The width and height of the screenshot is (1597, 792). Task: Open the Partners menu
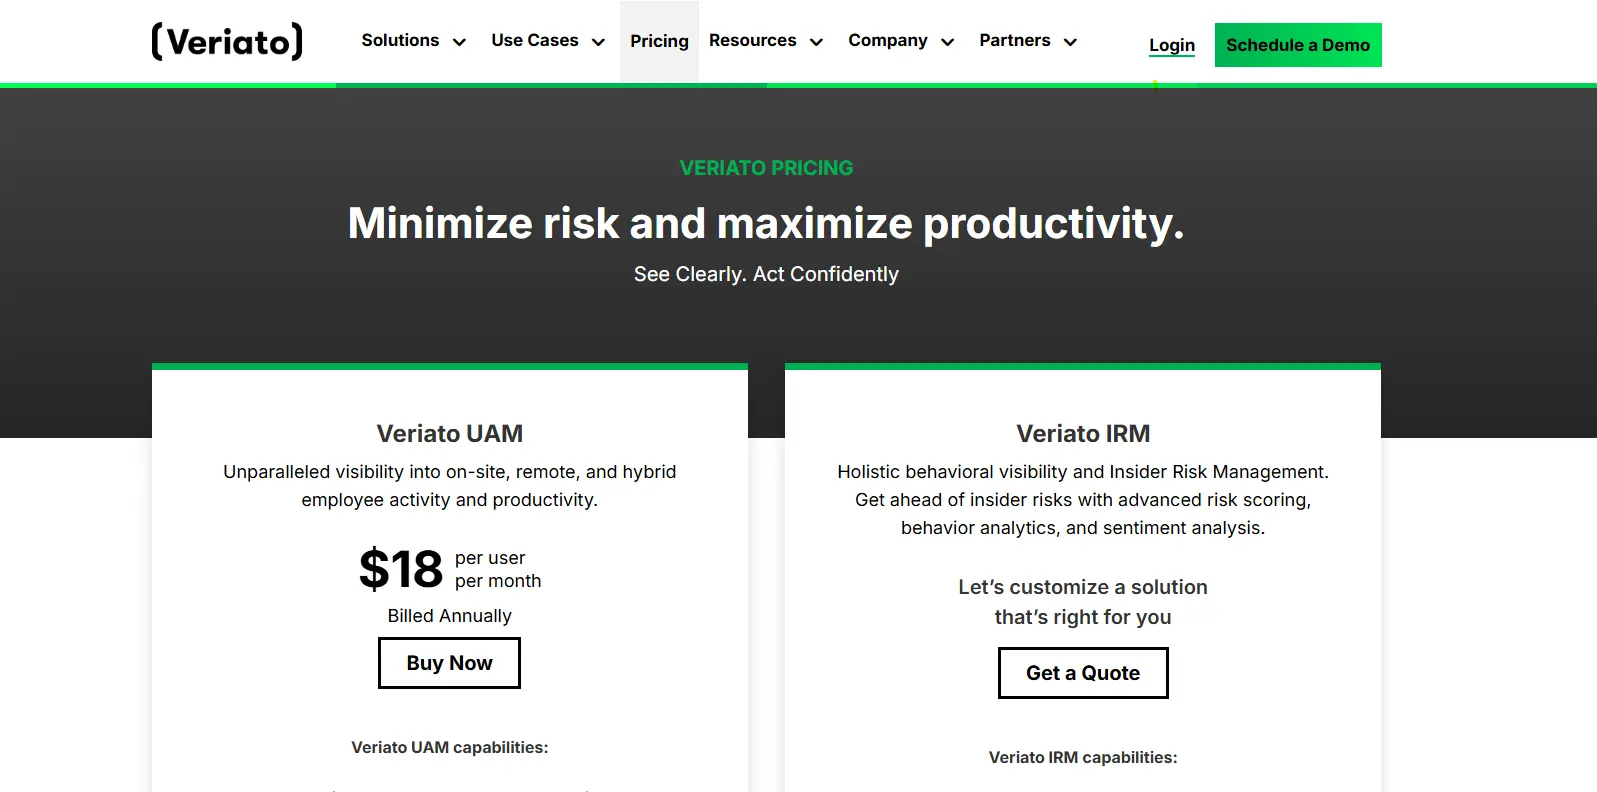(1015, 40)
